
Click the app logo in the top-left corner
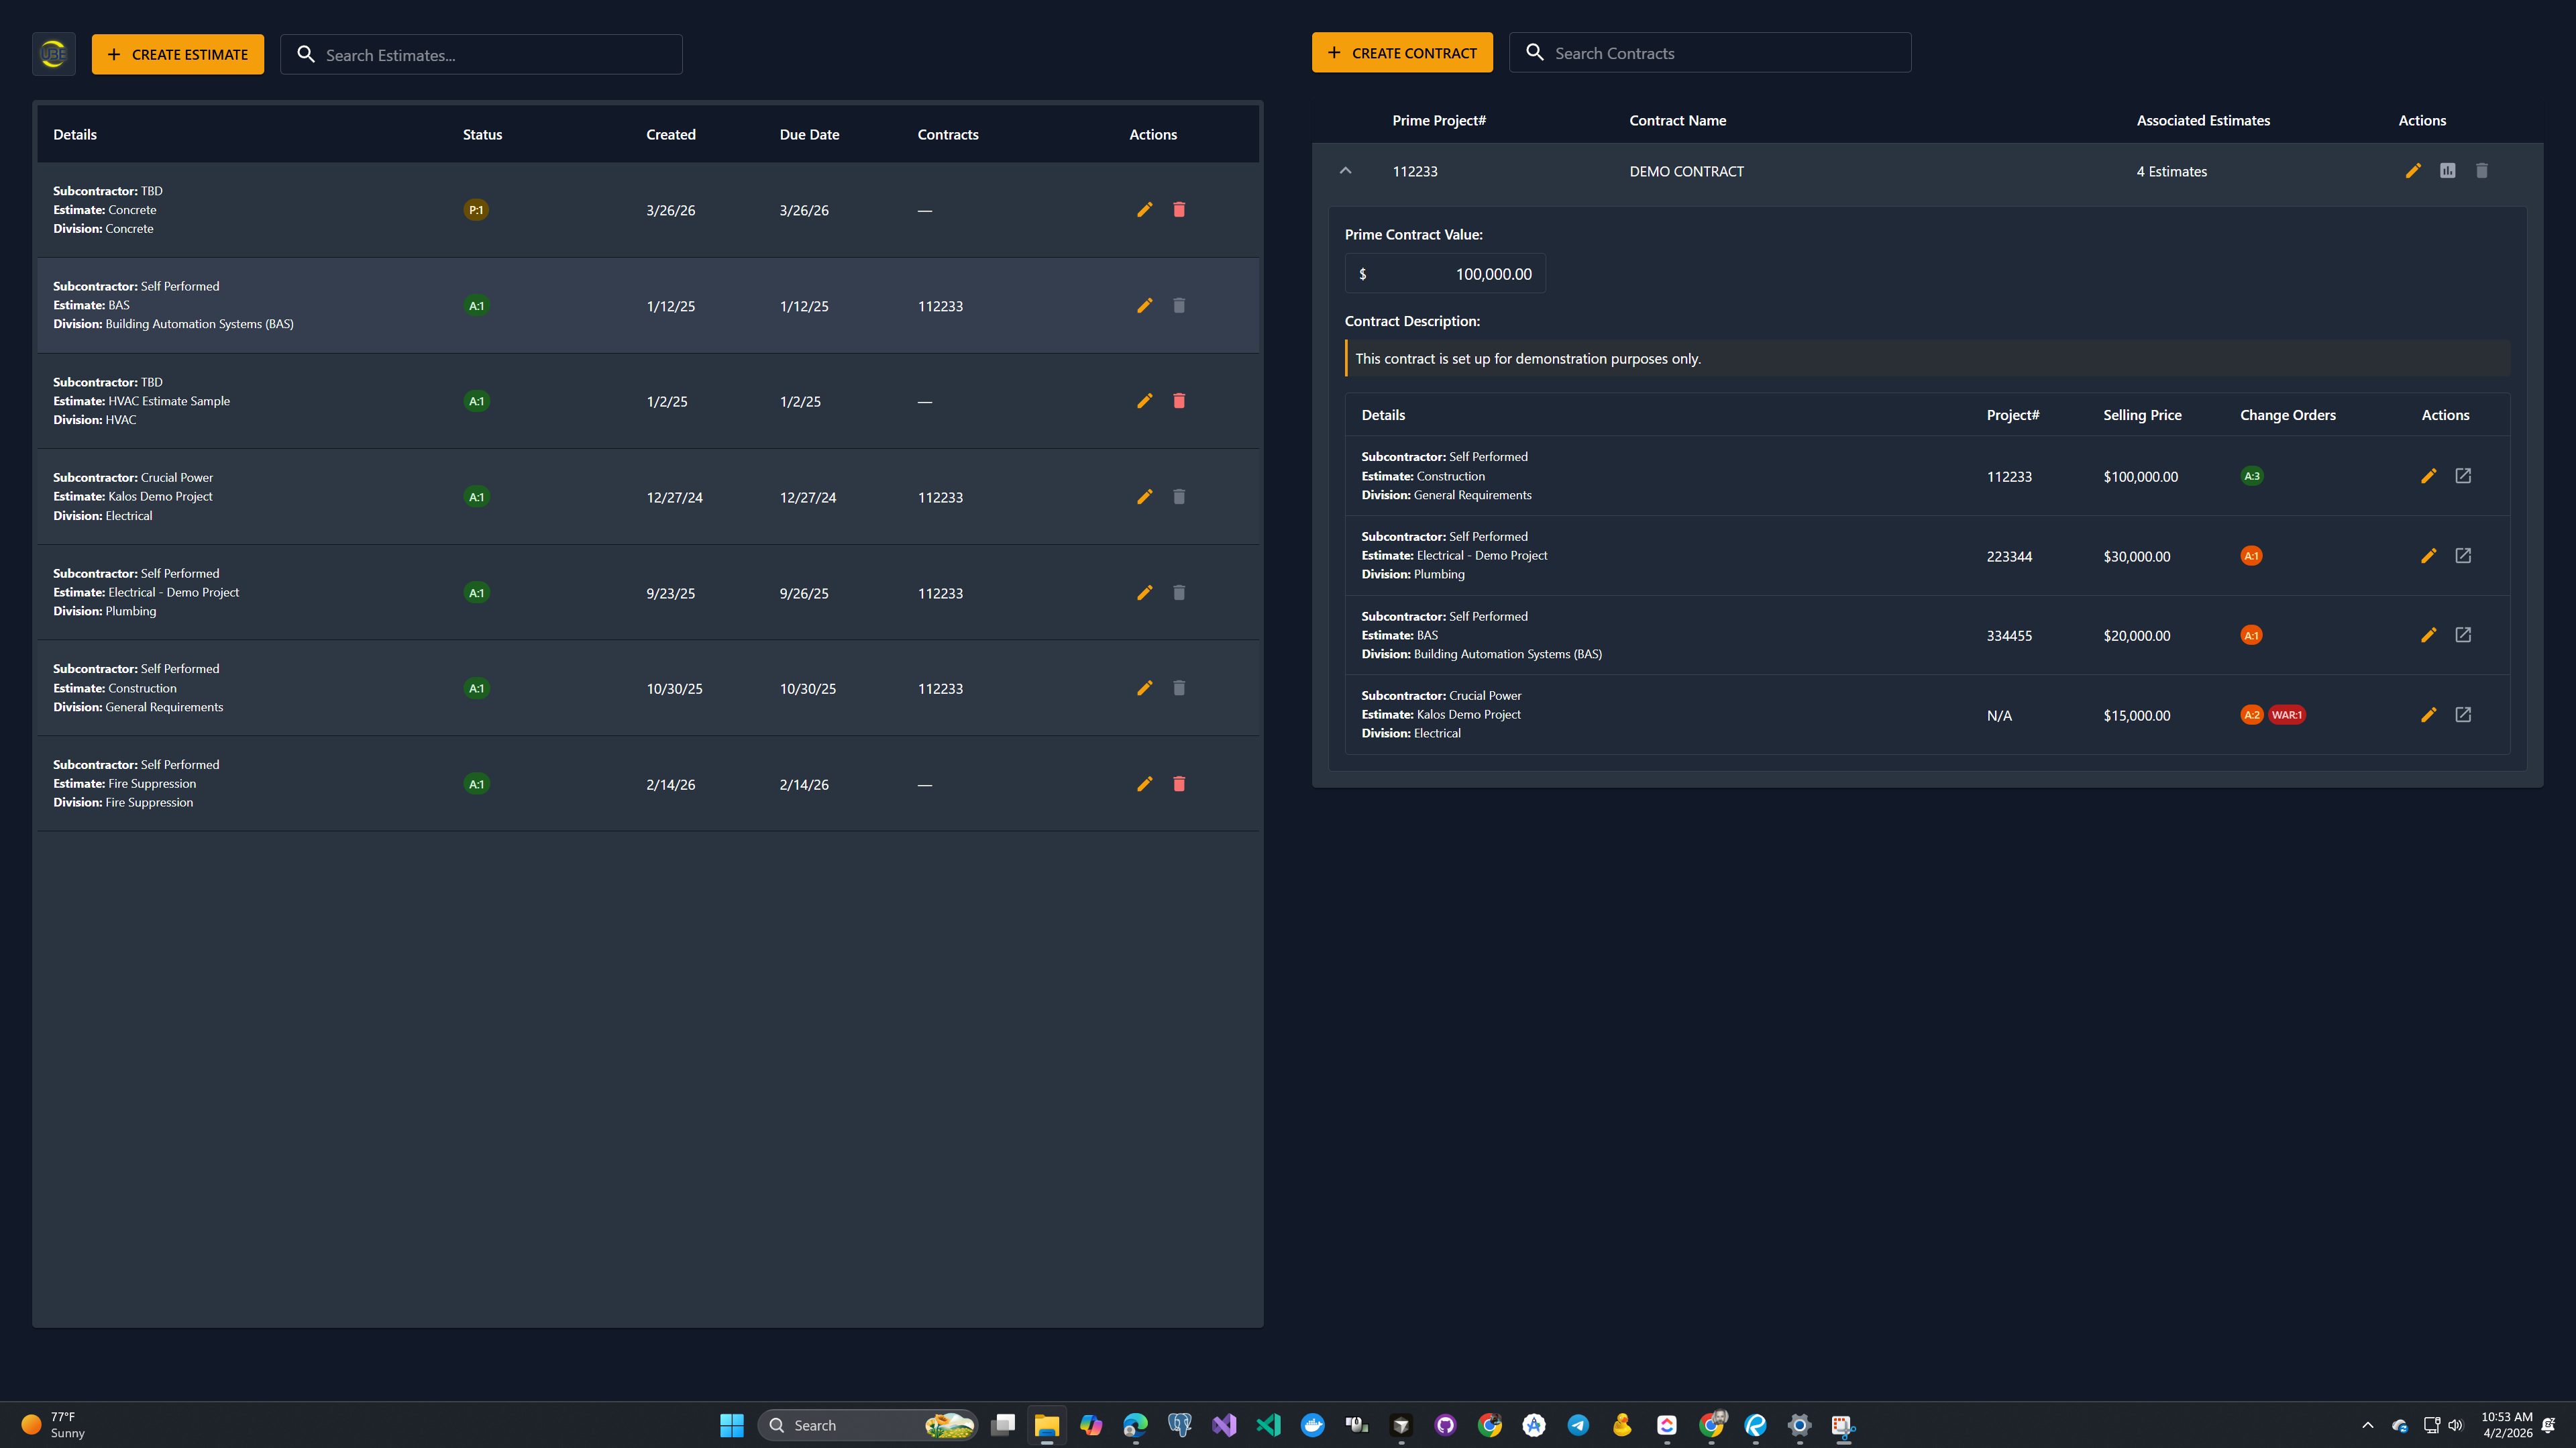[x=53, y=53]
